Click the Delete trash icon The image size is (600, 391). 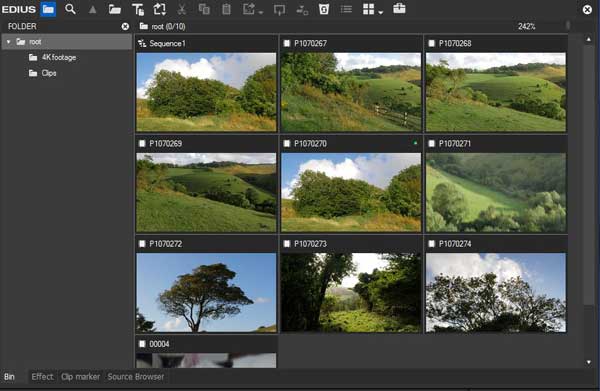324,9
